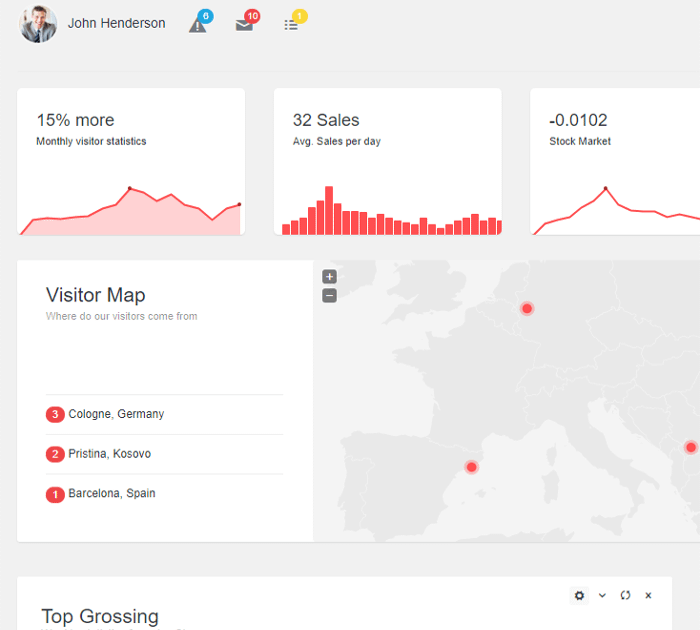This screenshot has height=630, width=700.
Task: Click the Cologne marker on map
Action: (x=527, y=309)
